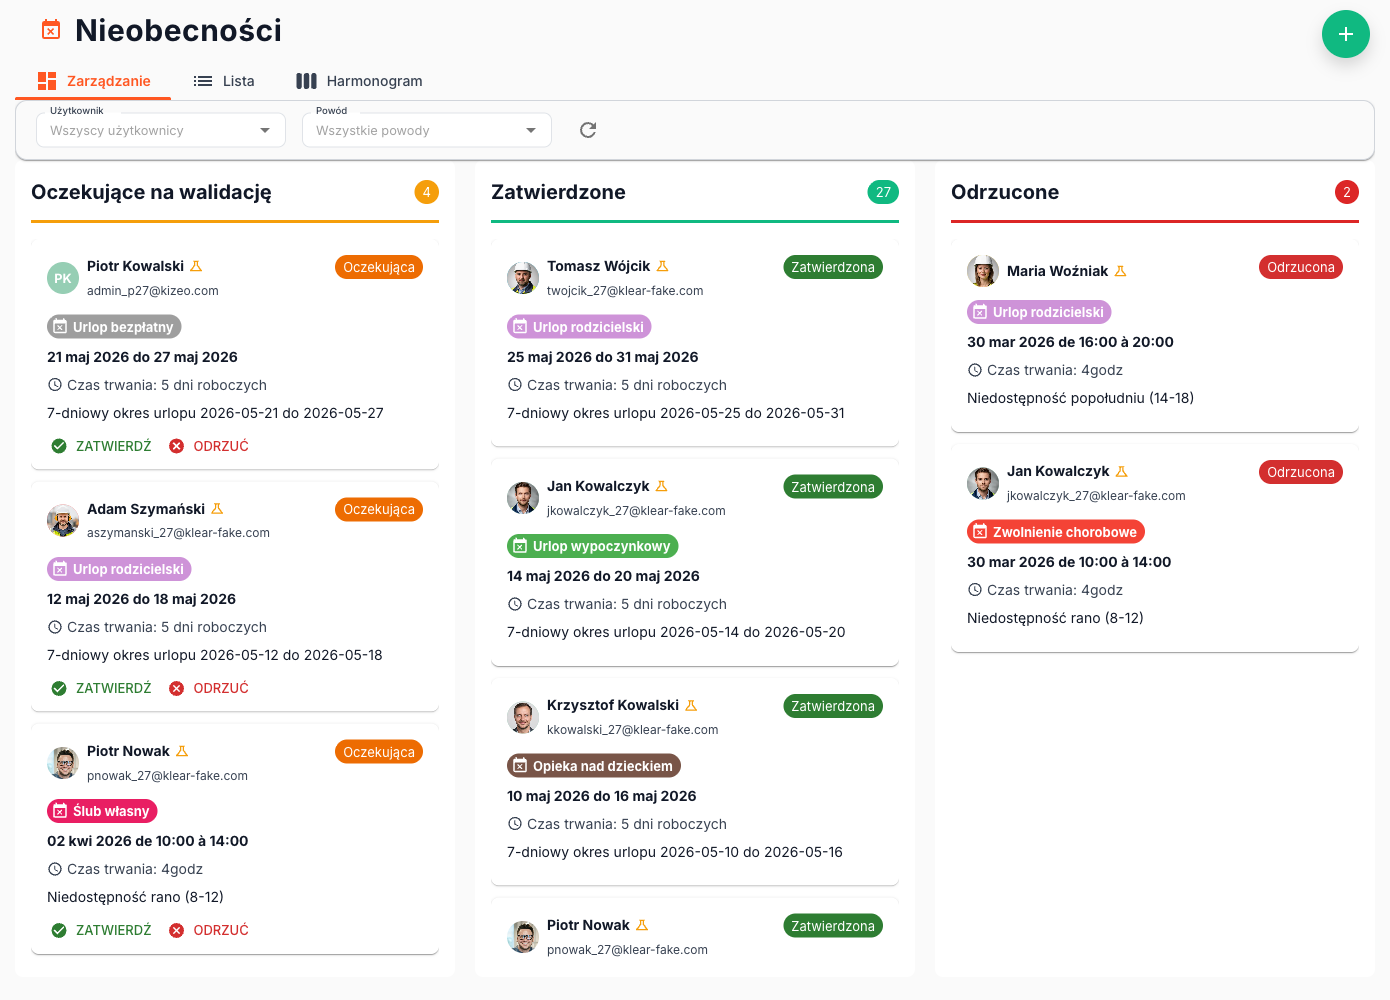Image resolution: width=1390 pixels, height=1000 pixels.
Task: Click the flask icon beside Piotr Kowalski
Action: click(196, 266)
